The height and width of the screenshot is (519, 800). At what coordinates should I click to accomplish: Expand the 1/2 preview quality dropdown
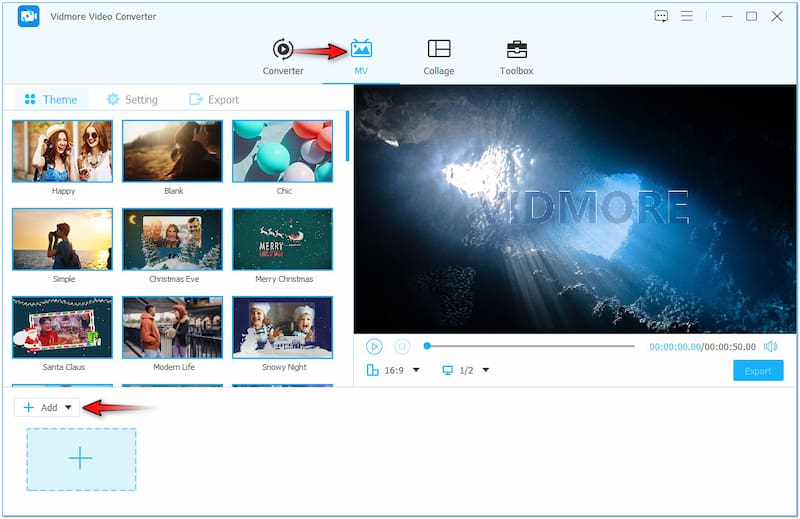point(486,370)
